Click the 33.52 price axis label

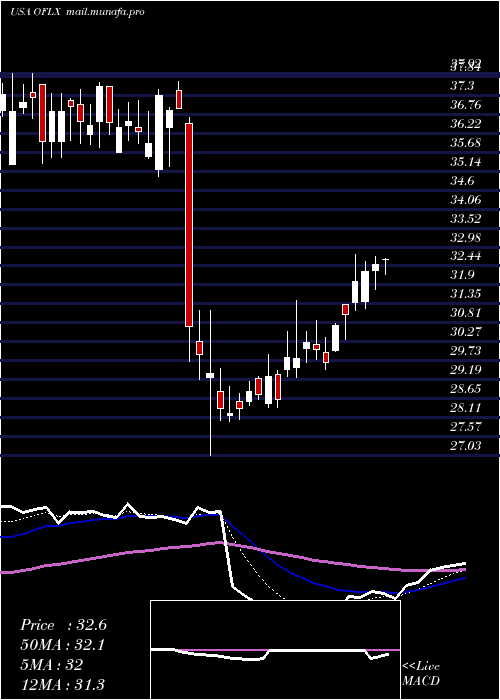466,218
